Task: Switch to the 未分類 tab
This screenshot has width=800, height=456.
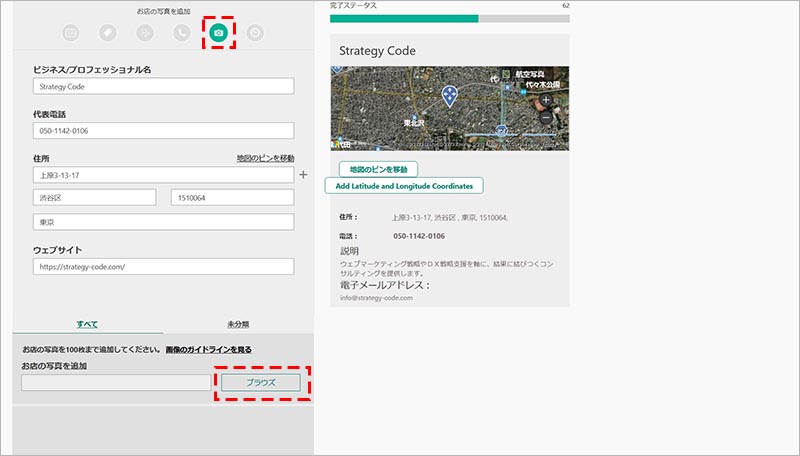Action: point(238,324)
